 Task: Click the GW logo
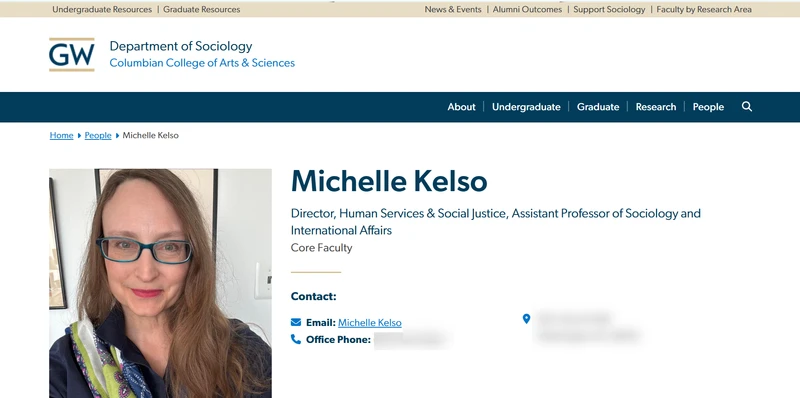(x=72, y=55)
